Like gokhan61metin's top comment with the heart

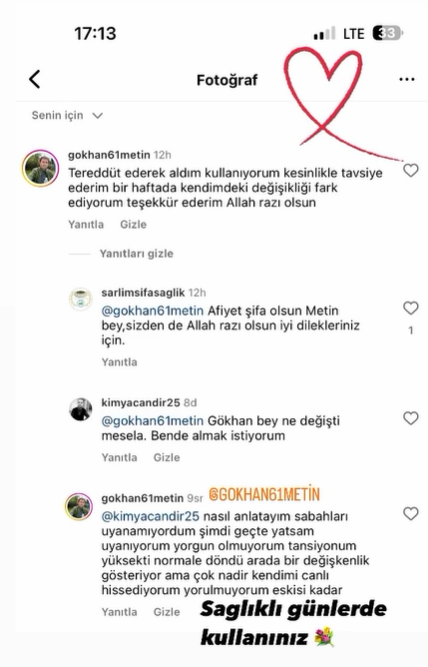pos(411,171)
